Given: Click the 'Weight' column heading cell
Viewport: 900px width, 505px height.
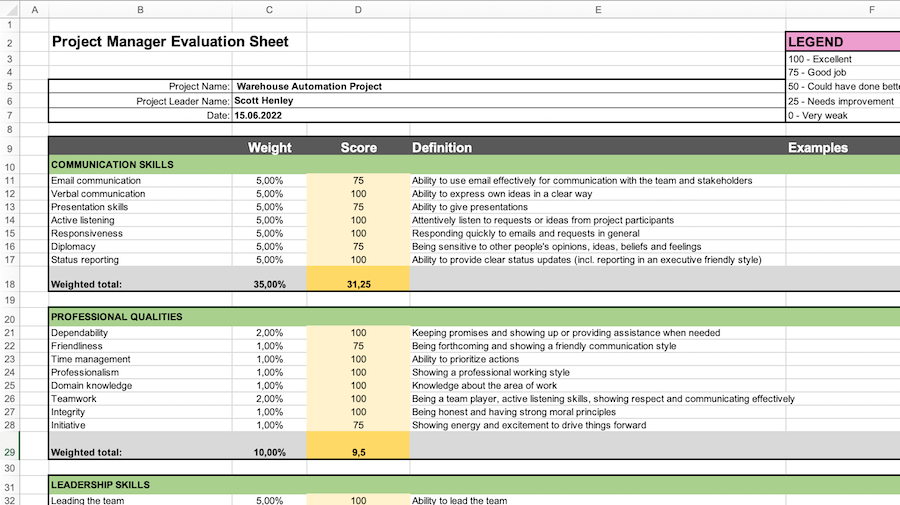Looking at the screenshot, I should 269,147.
